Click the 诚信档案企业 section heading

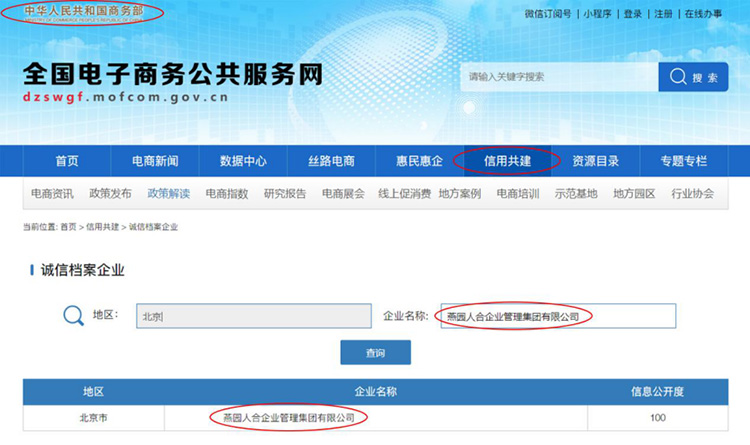(82, 270)
